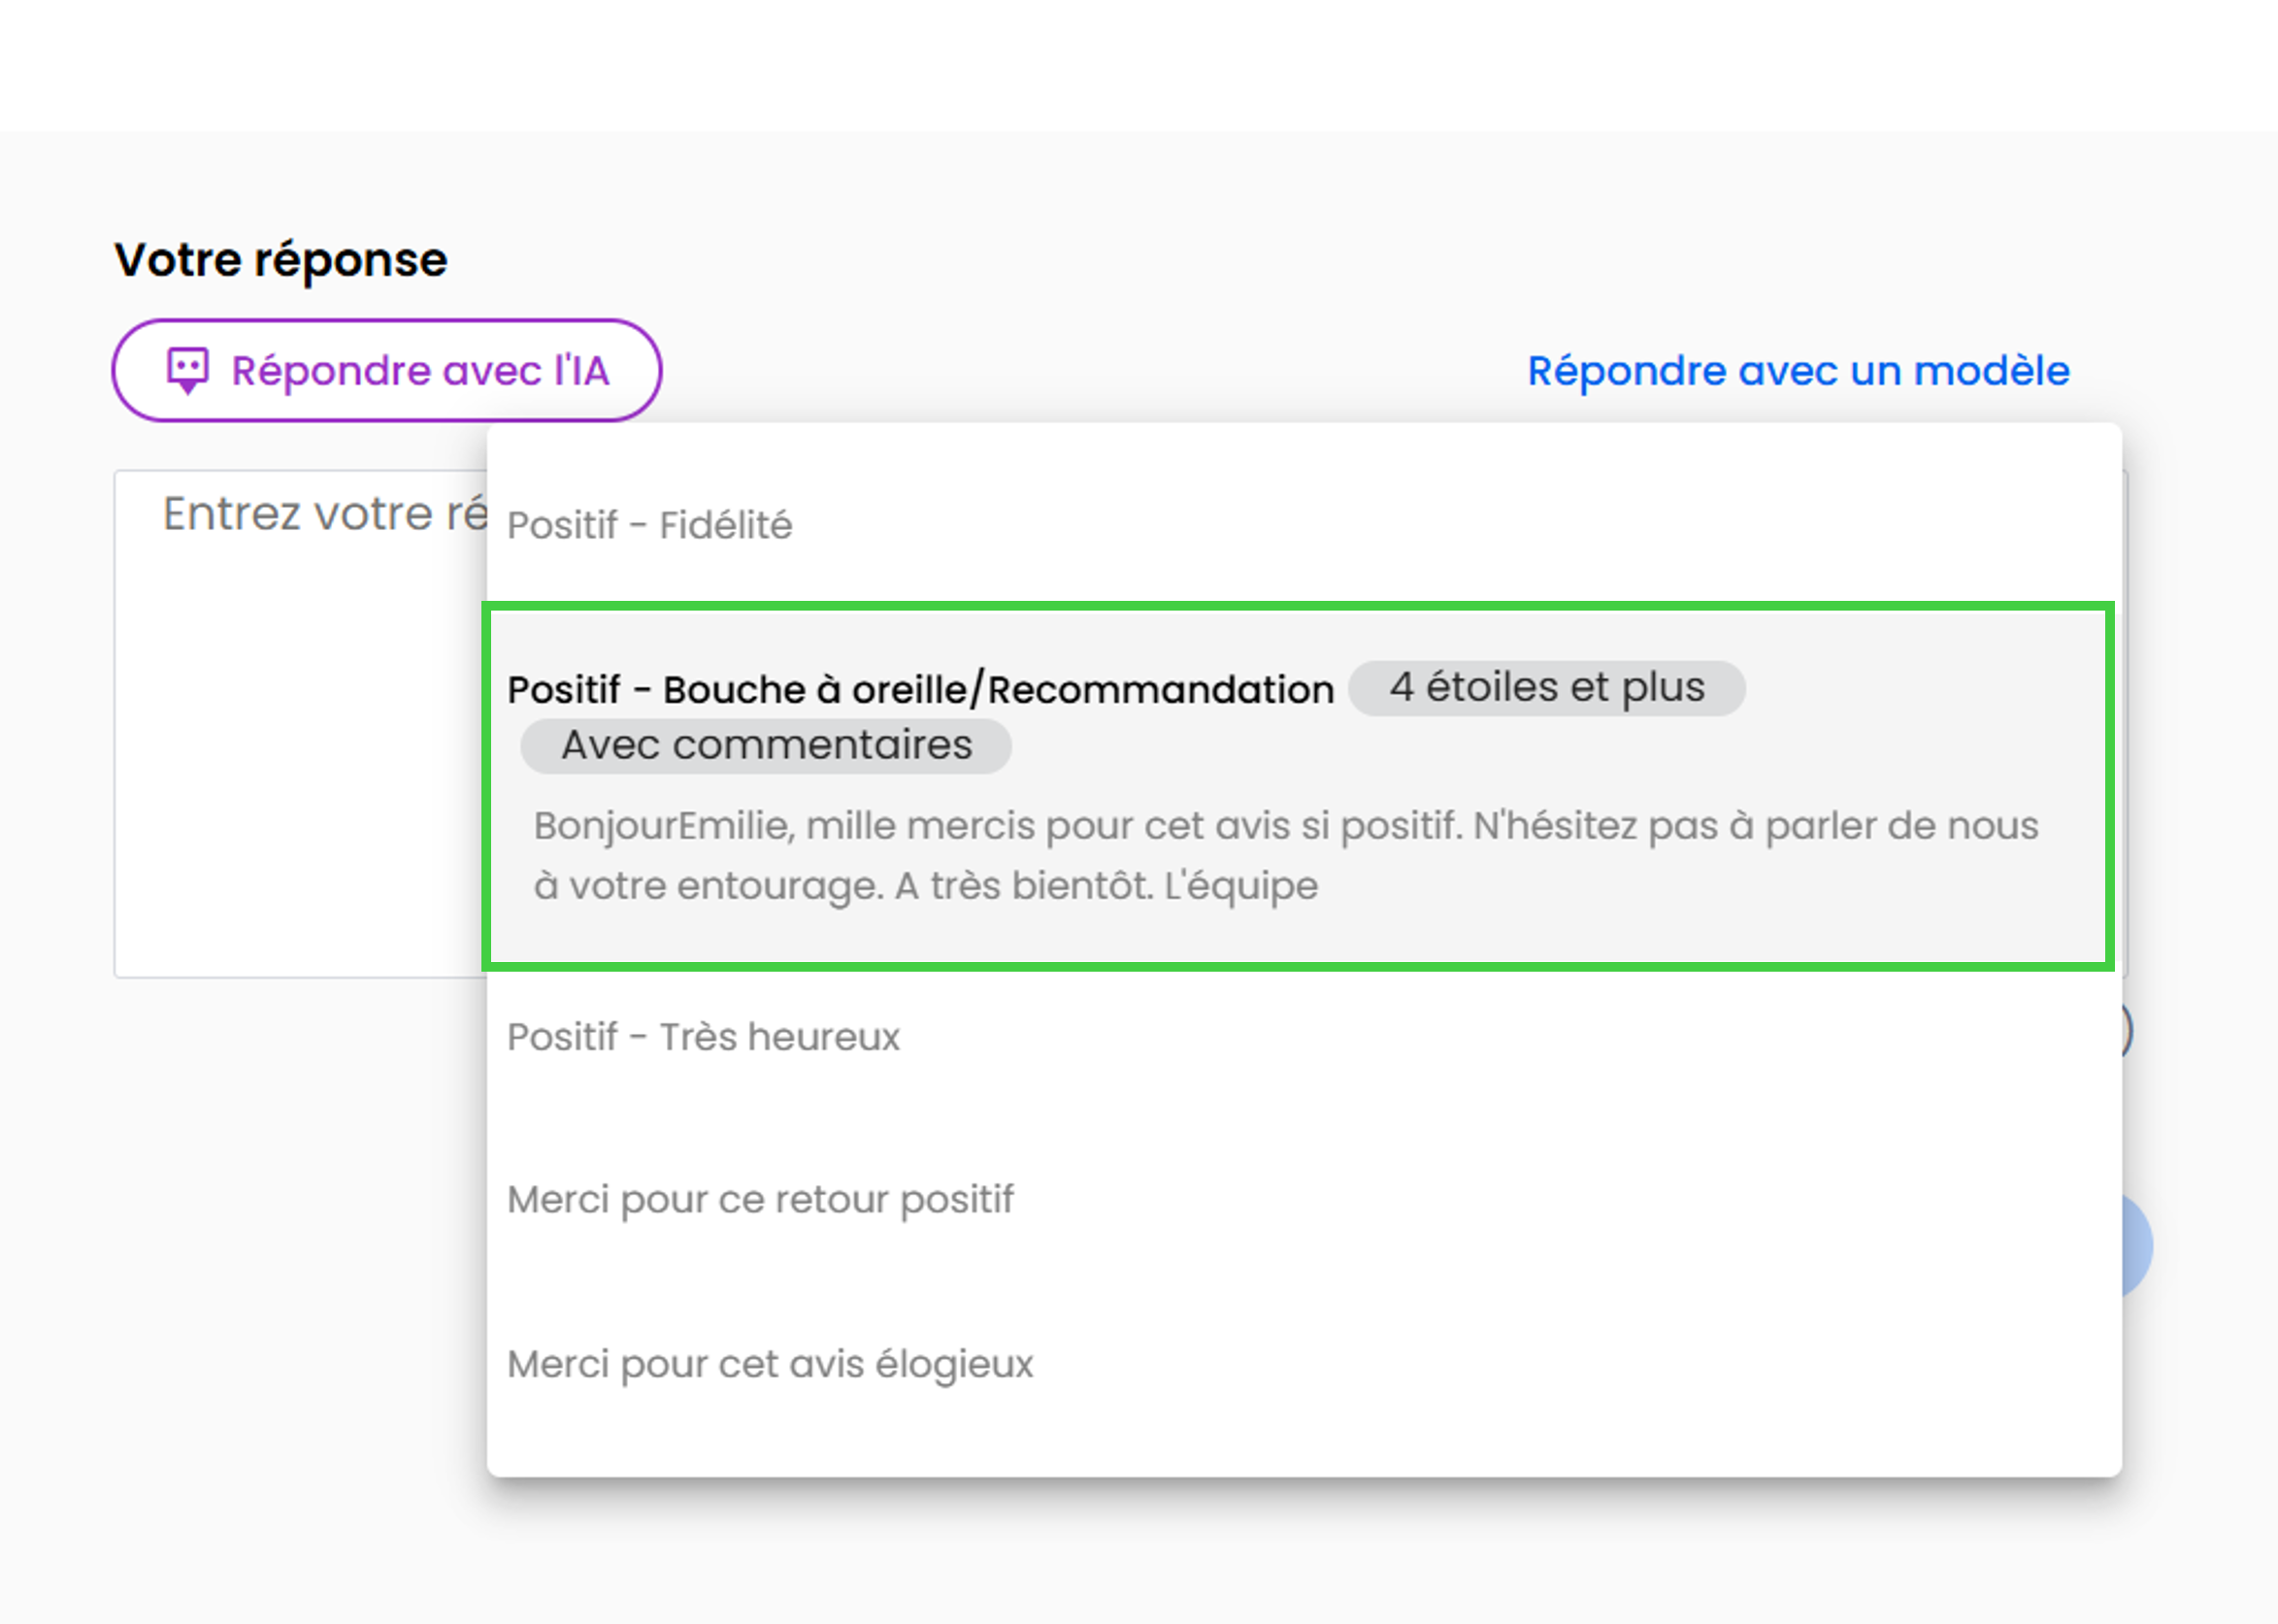This screenshot has width=2278, height=1624.
Task: Click the Répondre avec l'IA button
Action: coord(387,371)
